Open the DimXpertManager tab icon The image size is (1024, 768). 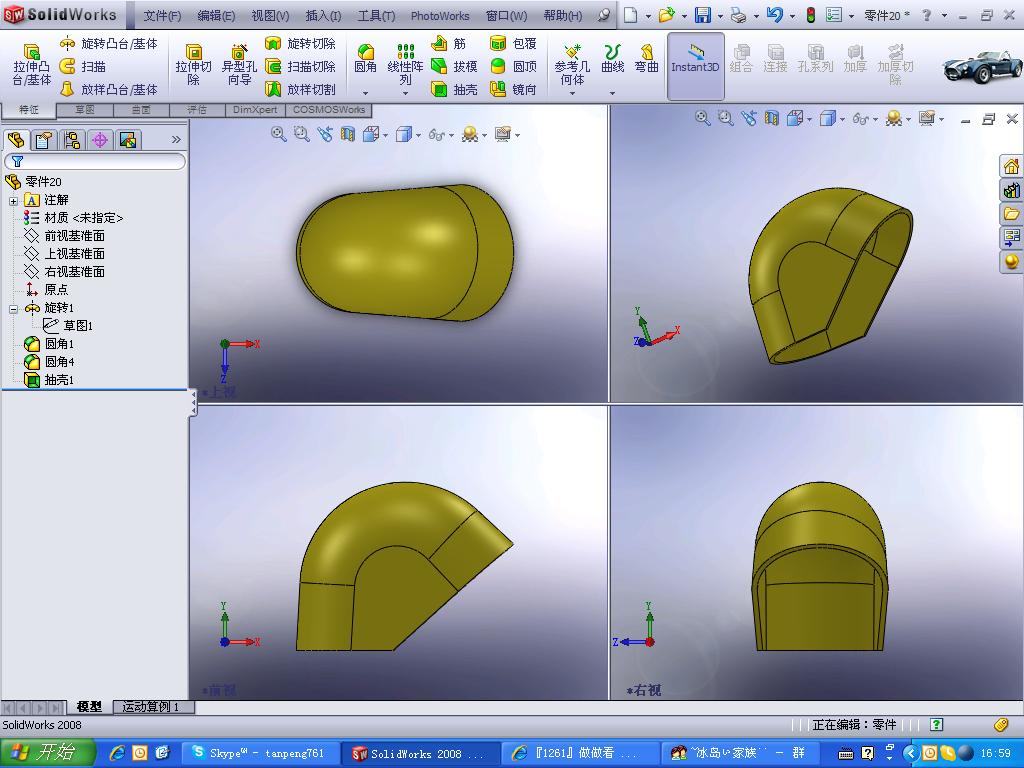100,140
